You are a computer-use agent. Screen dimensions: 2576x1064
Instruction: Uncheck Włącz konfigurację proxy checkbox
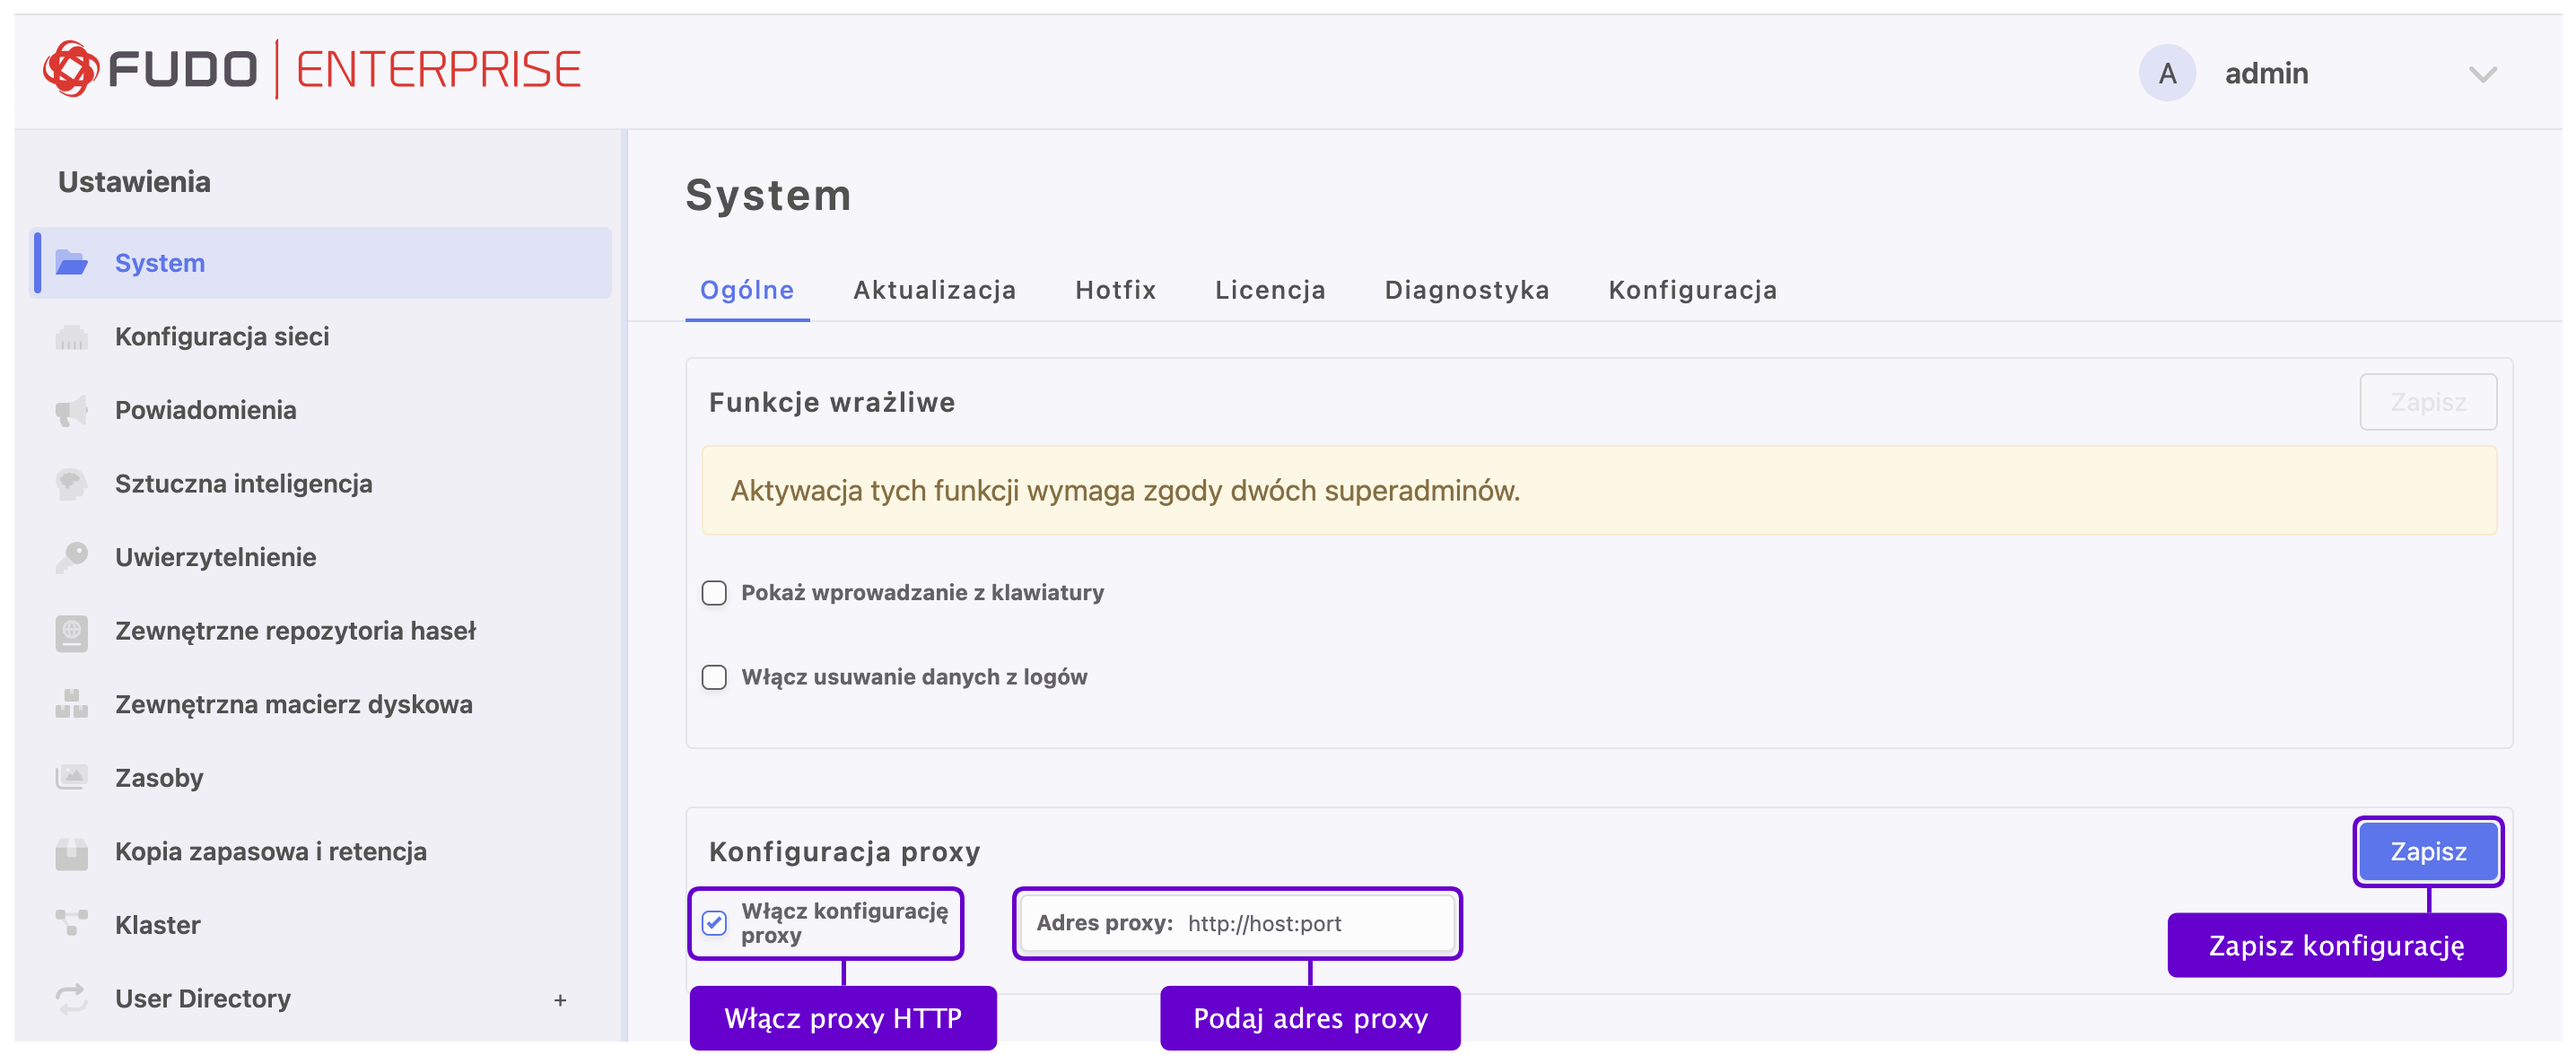(714, 922)
